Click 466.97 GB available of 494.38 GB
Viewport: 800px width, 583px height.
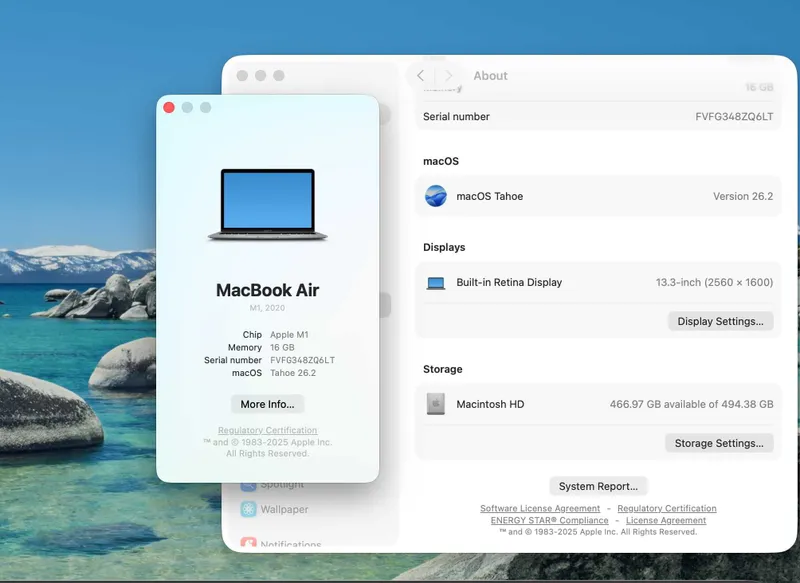point(691,404)
